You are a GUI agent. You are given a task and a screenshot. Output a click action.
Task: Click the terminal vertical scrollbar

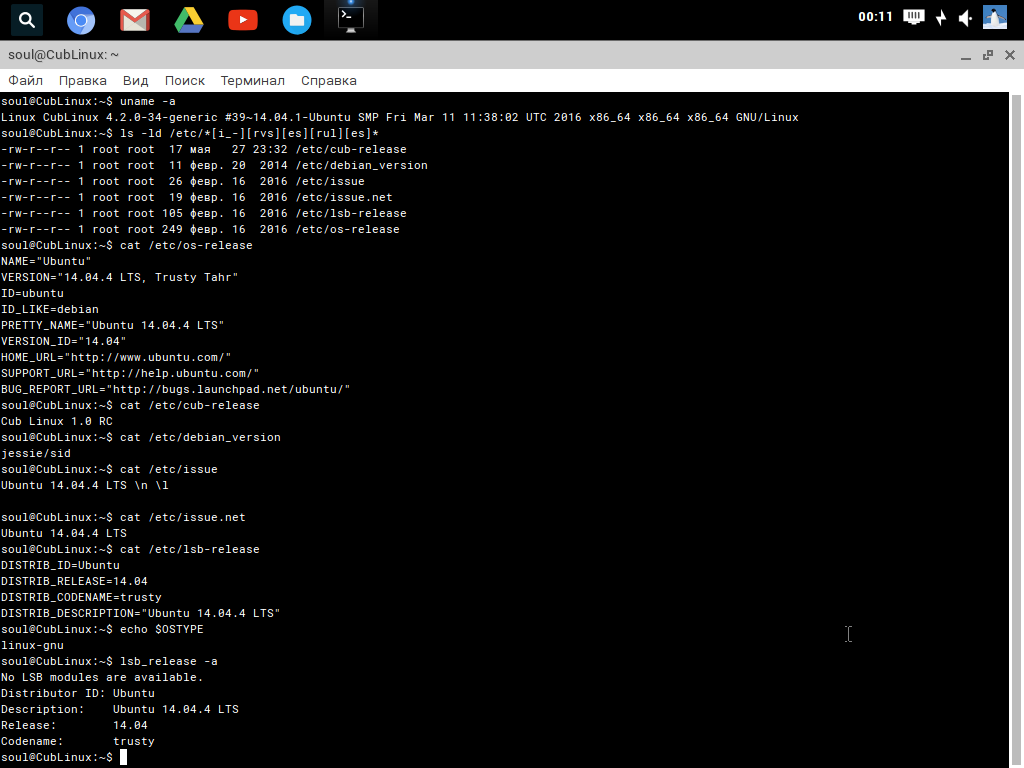click(x=1016, y=430)
